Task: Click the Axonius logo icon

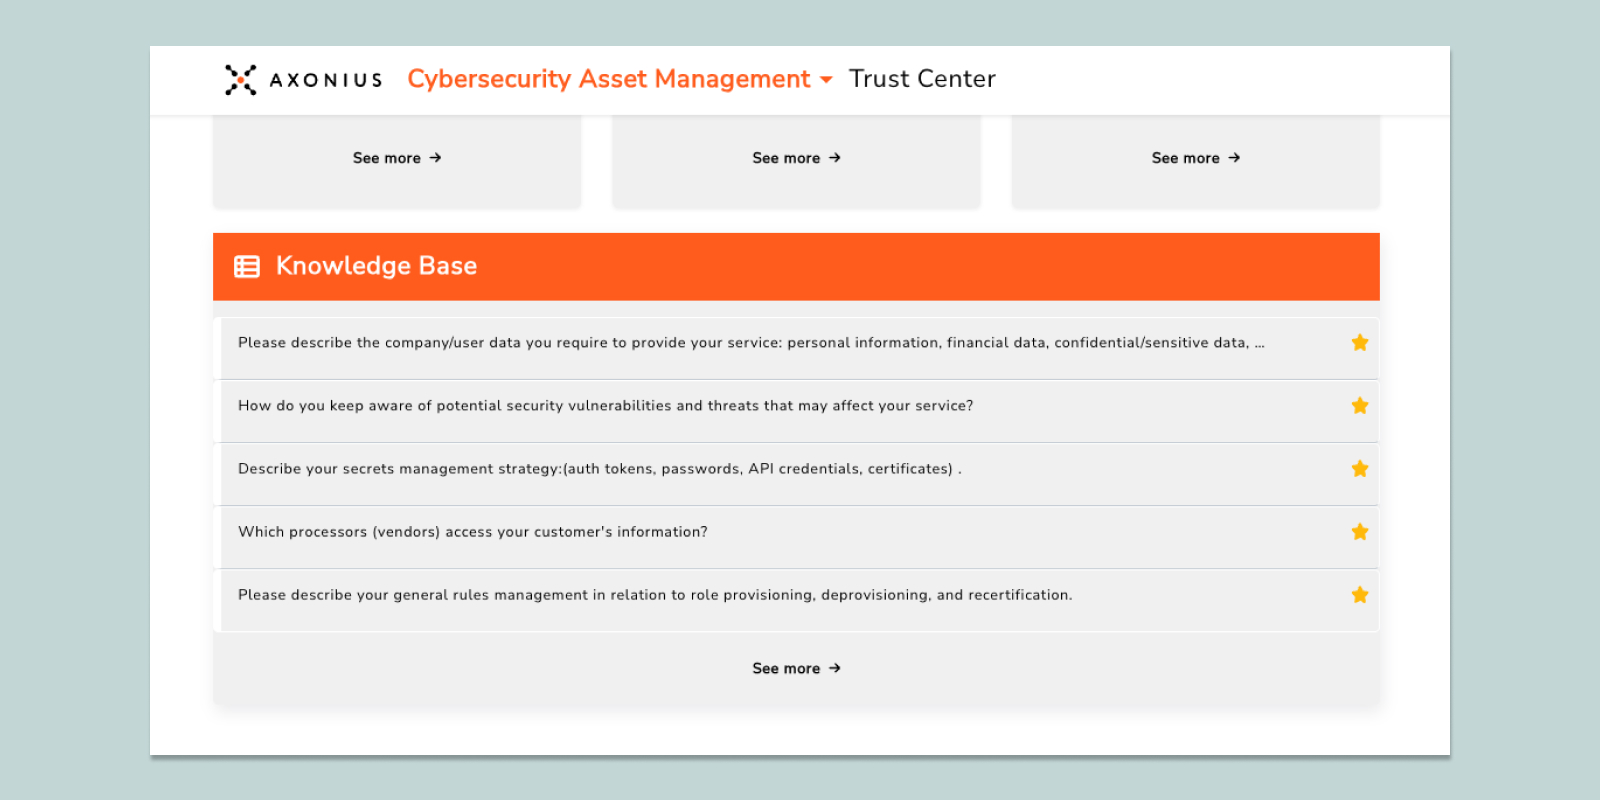Action: coord(240,80)
